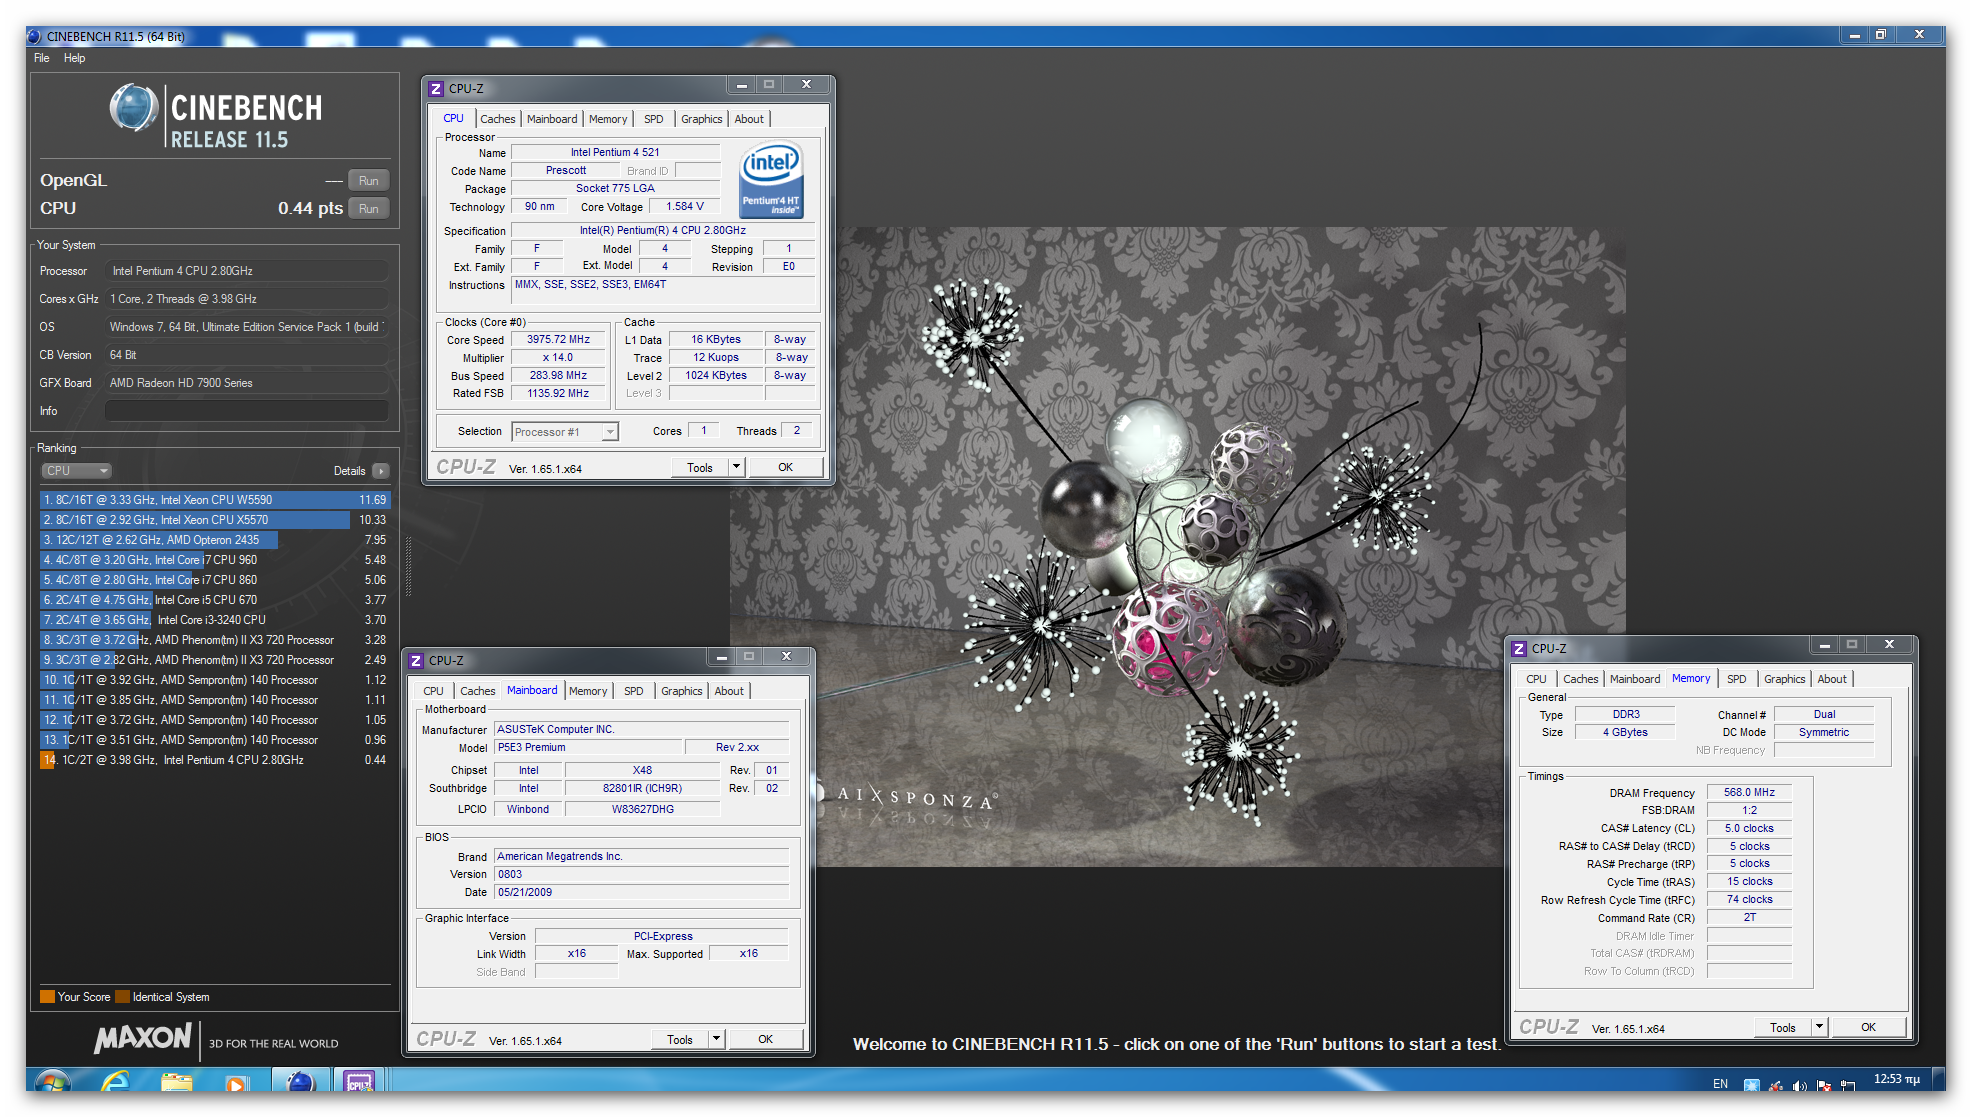1972x1117 pixels.
Task: Click OK in the Memory CPU-Z window
Action: [x=1869, y=1027]
